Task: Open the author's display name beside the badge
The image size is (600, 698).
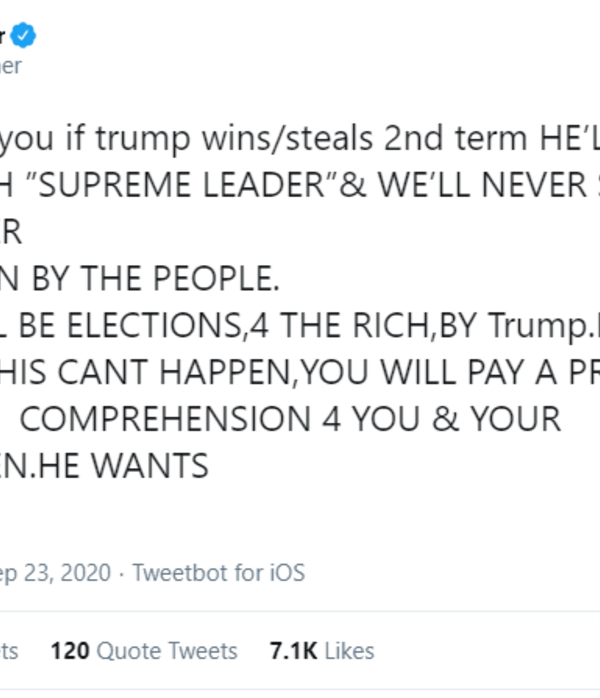Action: pos(5,38)
